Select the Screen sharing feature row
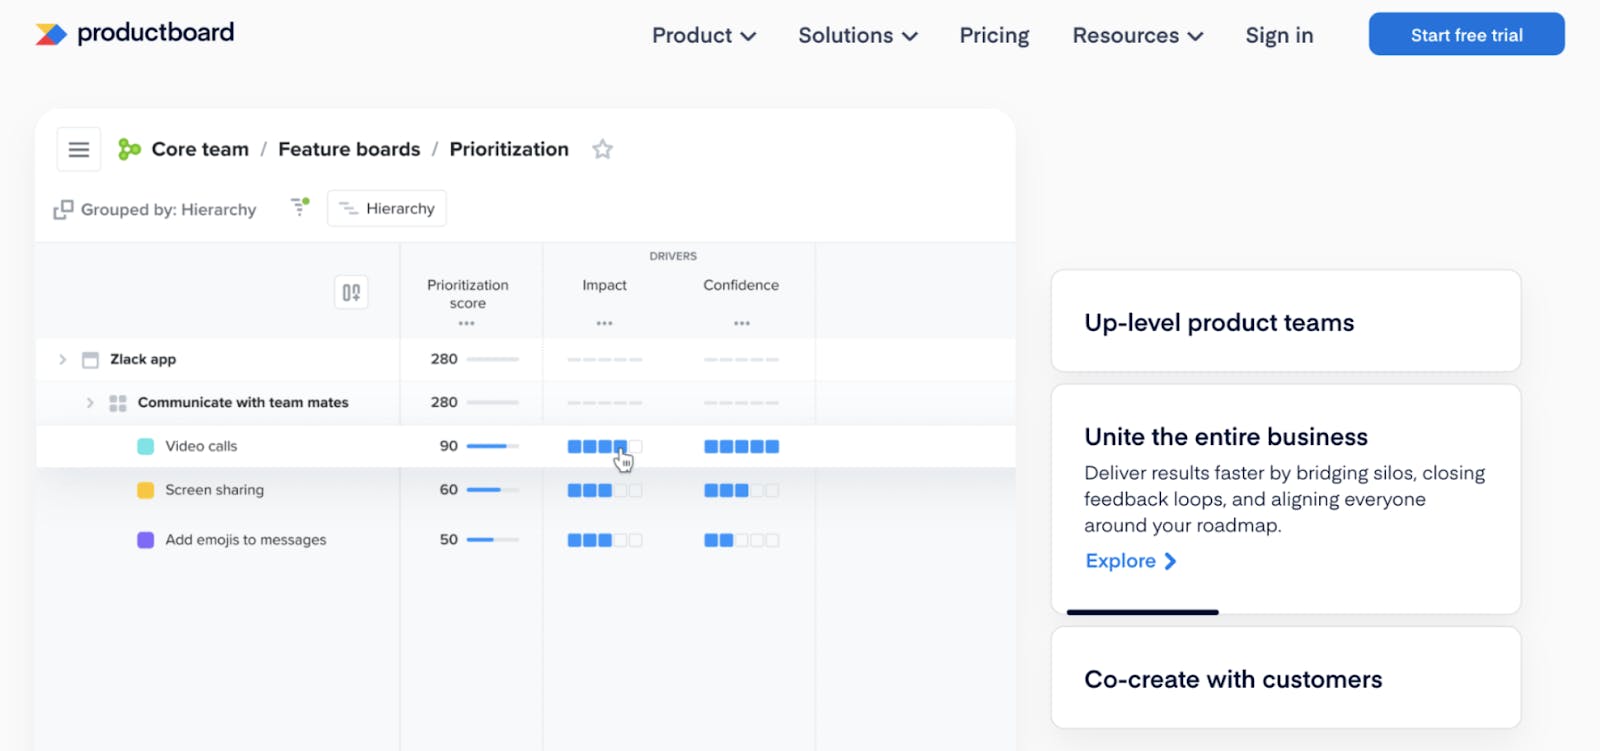The image size is (1600, 751). 526,491
